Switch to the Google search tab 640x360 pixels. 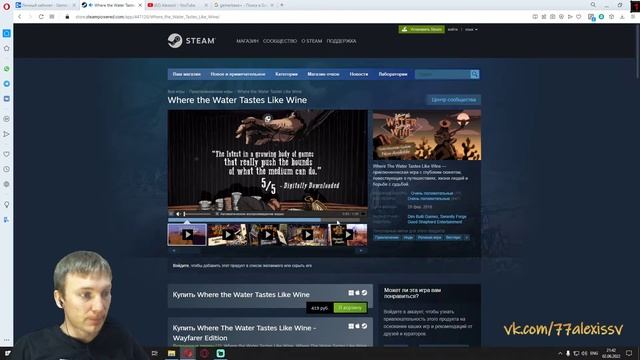click(x=243, y=5)
